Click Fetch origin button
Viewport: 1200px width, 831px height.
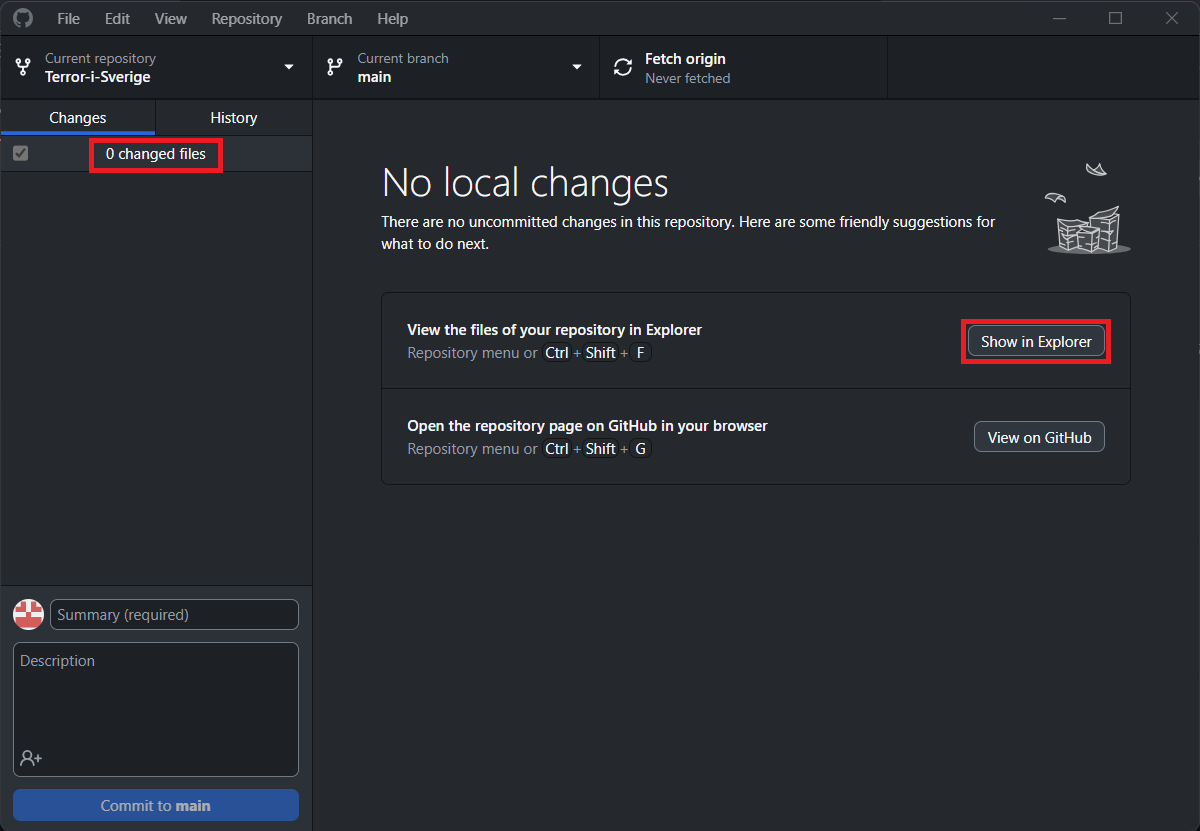(743, 68)
